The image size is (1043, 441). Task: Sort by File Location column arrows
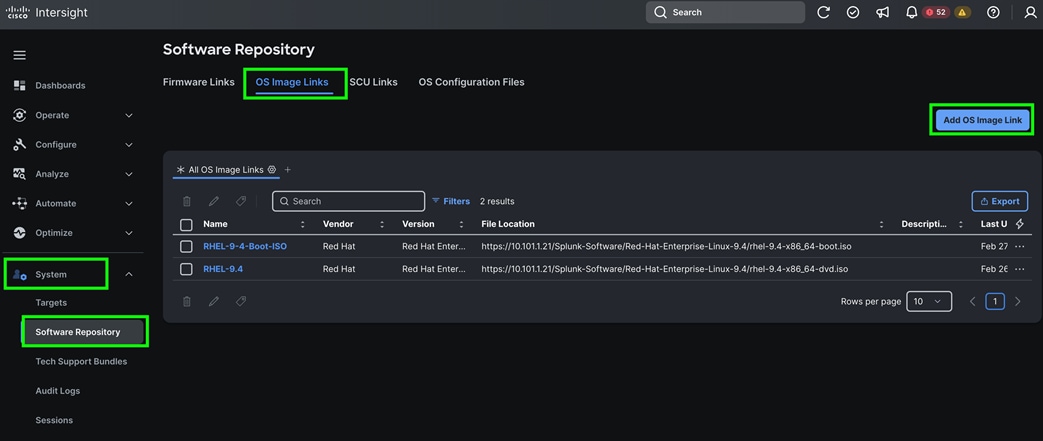(x=881, y=224)
